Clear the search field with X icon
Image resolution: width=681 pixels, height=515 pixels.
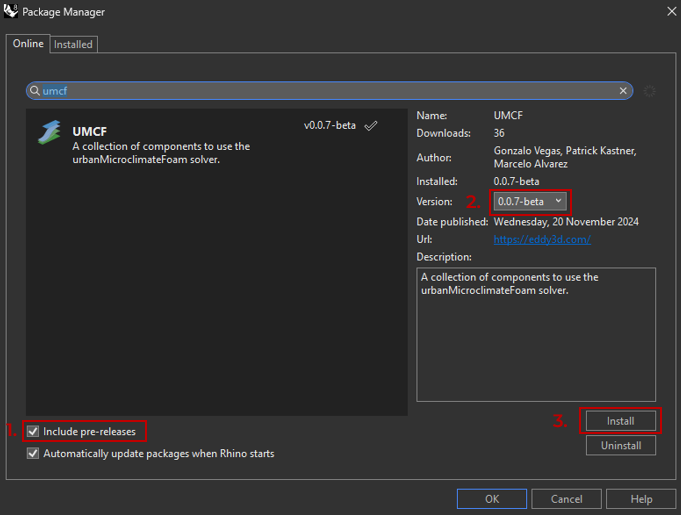[x=623, y=91]
